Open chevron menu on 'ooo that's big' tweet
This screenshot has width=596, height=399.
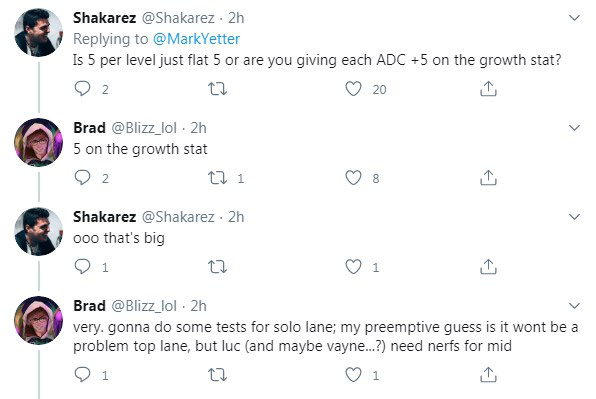coord(574,217)
